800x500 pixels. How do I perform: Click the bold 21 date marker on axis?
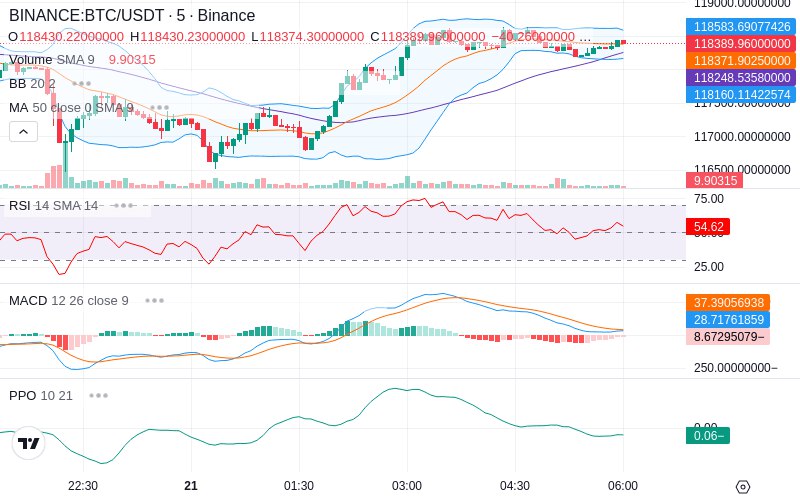(x=191, y=486)
